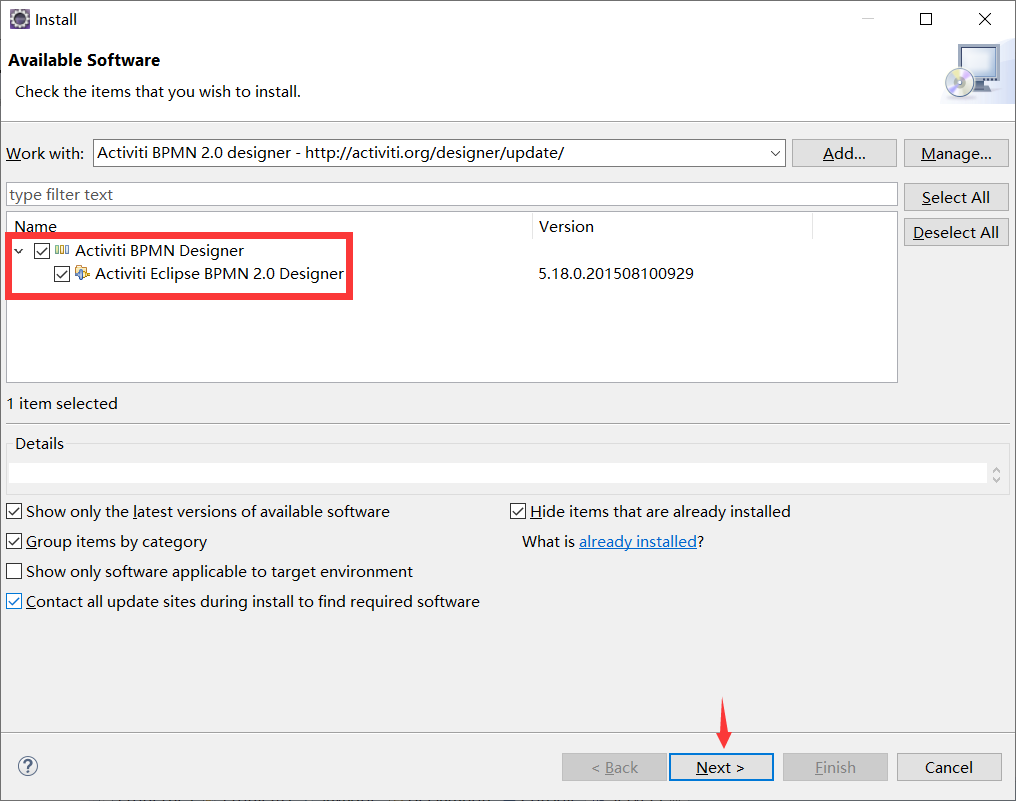Viewport: 1016px width, 801px height.
Task: Click the help question mark icon
Action: (x=28, y=766)
